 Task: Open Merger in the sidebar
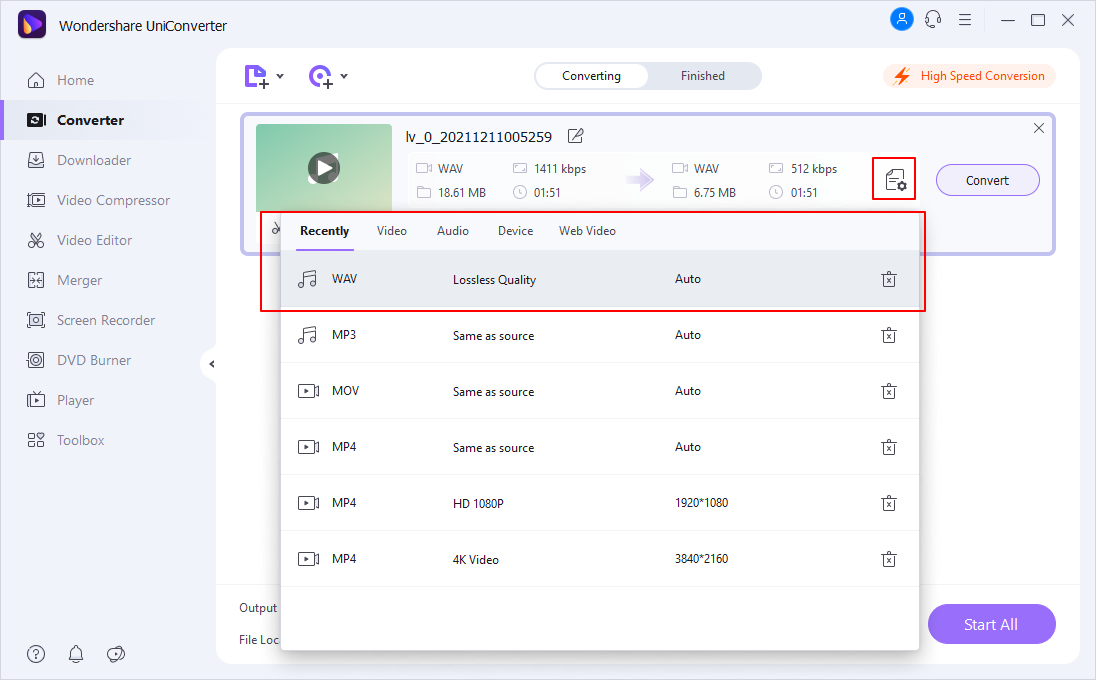click(x=108, y=280)
